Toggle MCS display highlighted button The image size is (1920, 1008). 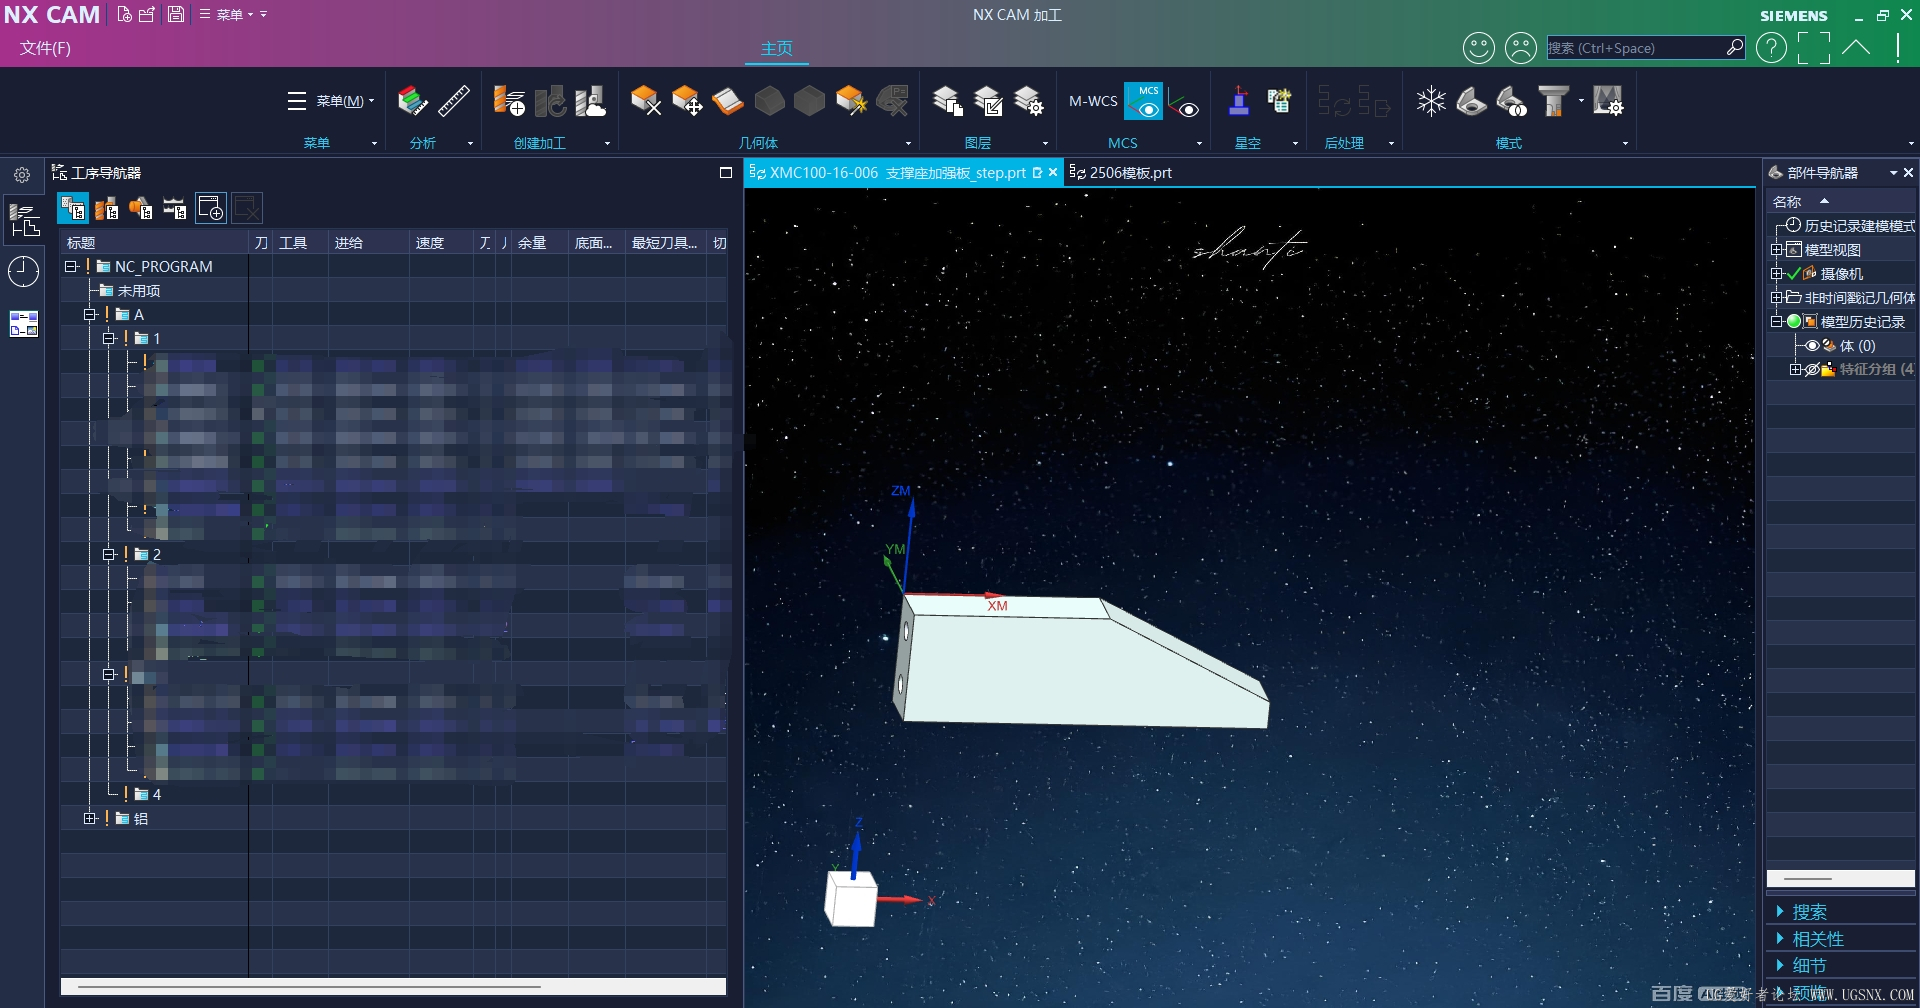coord(1144,101)
